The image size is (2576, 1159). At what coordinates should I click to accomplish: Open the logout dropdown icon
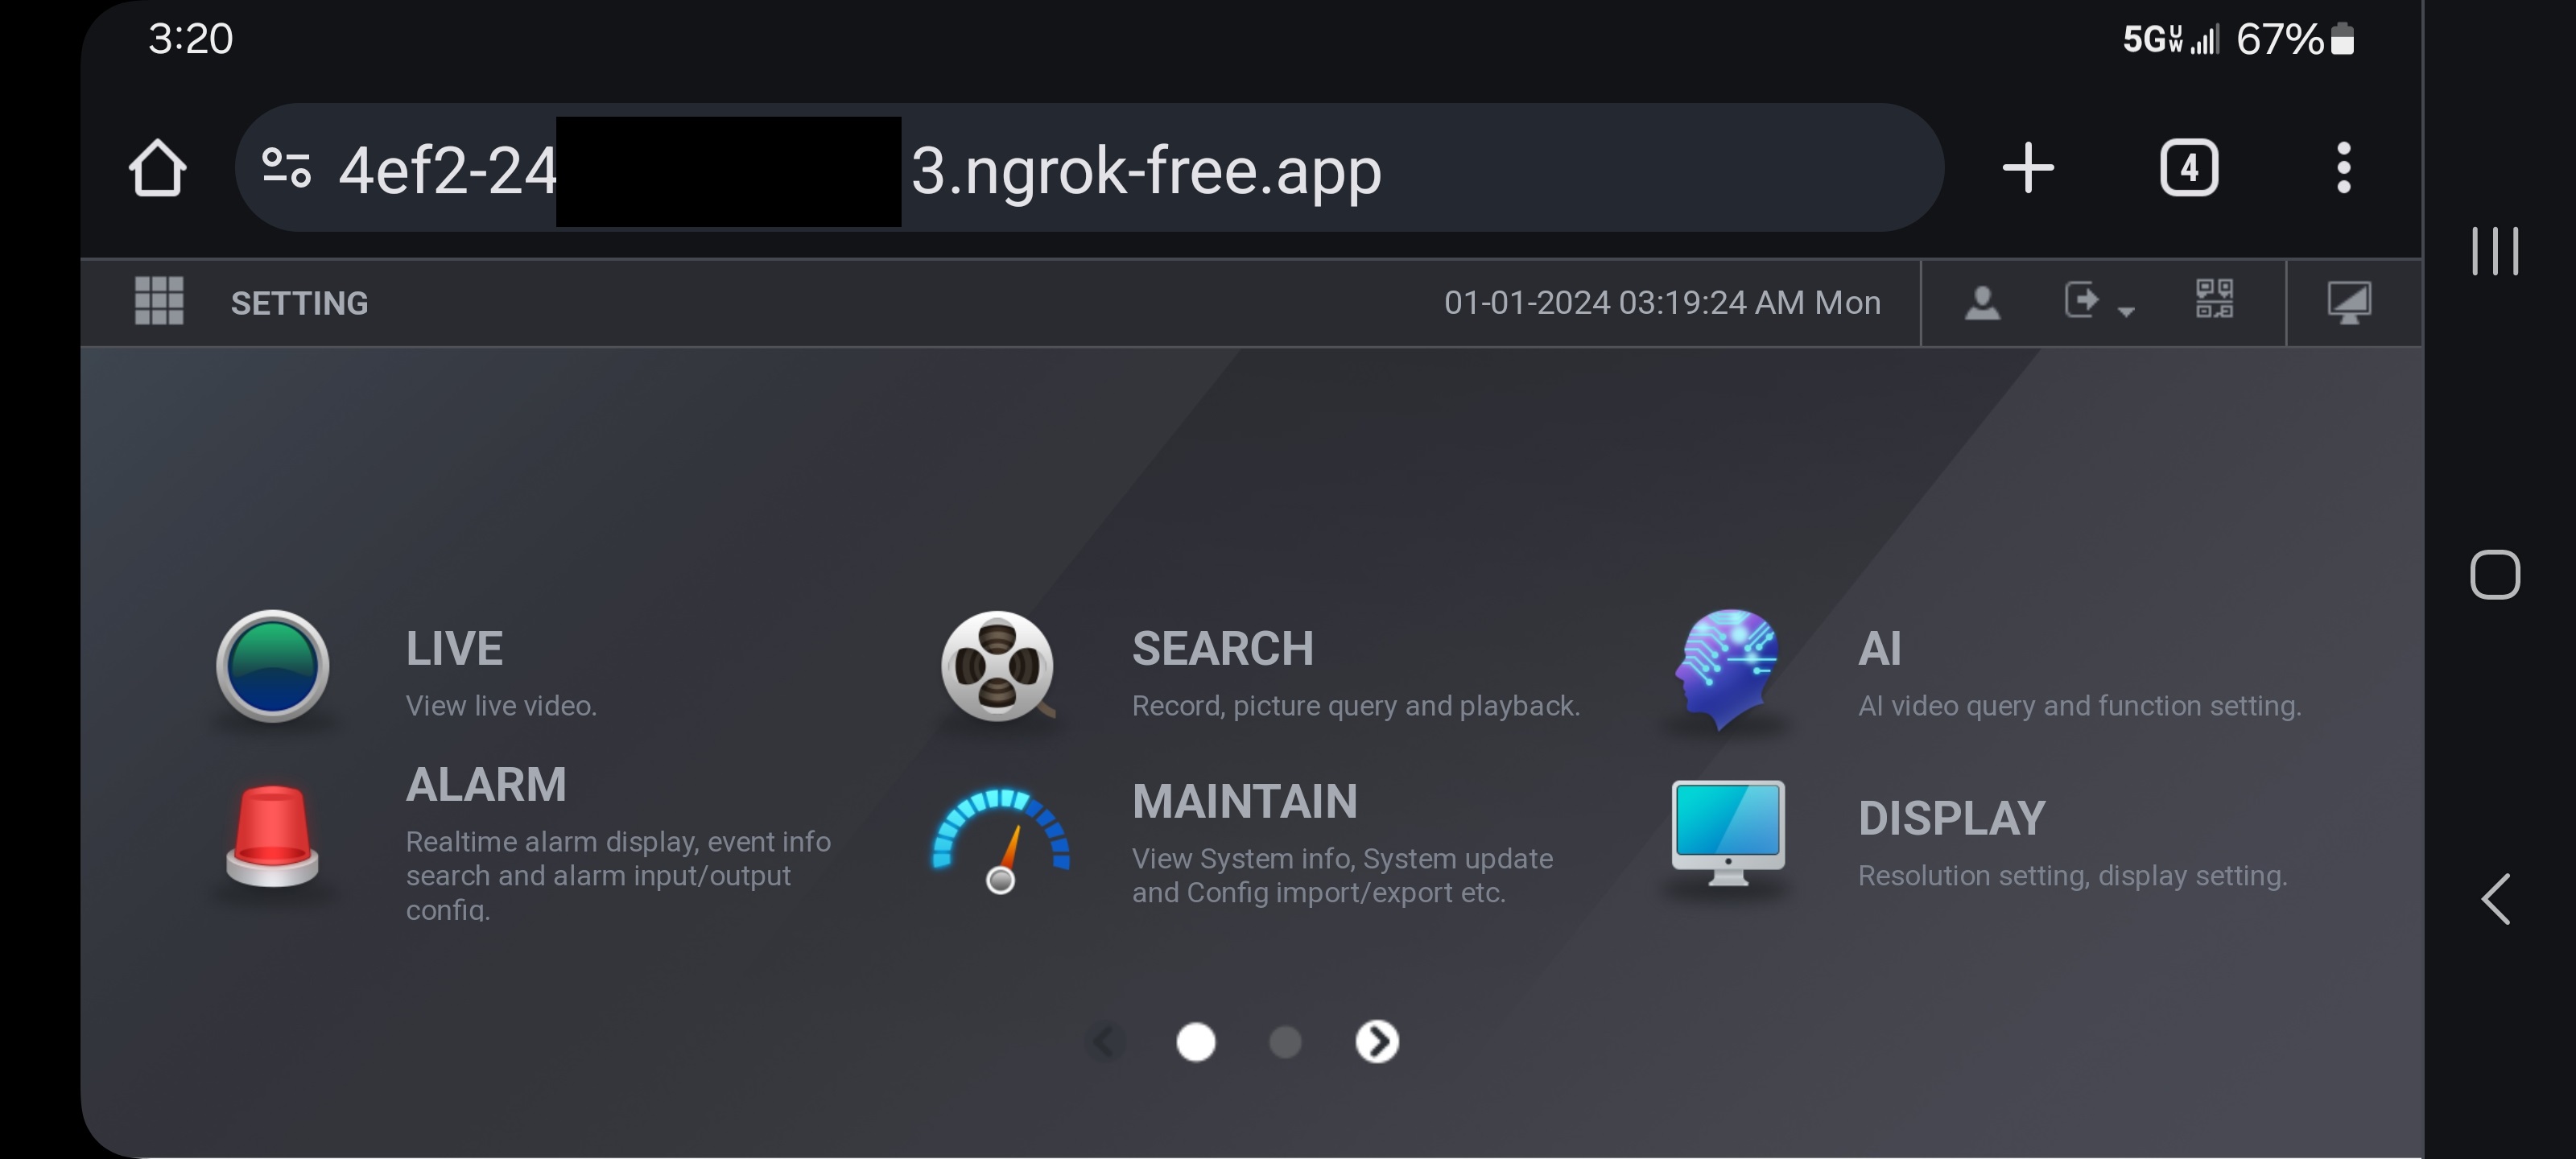pos(2099,301)
